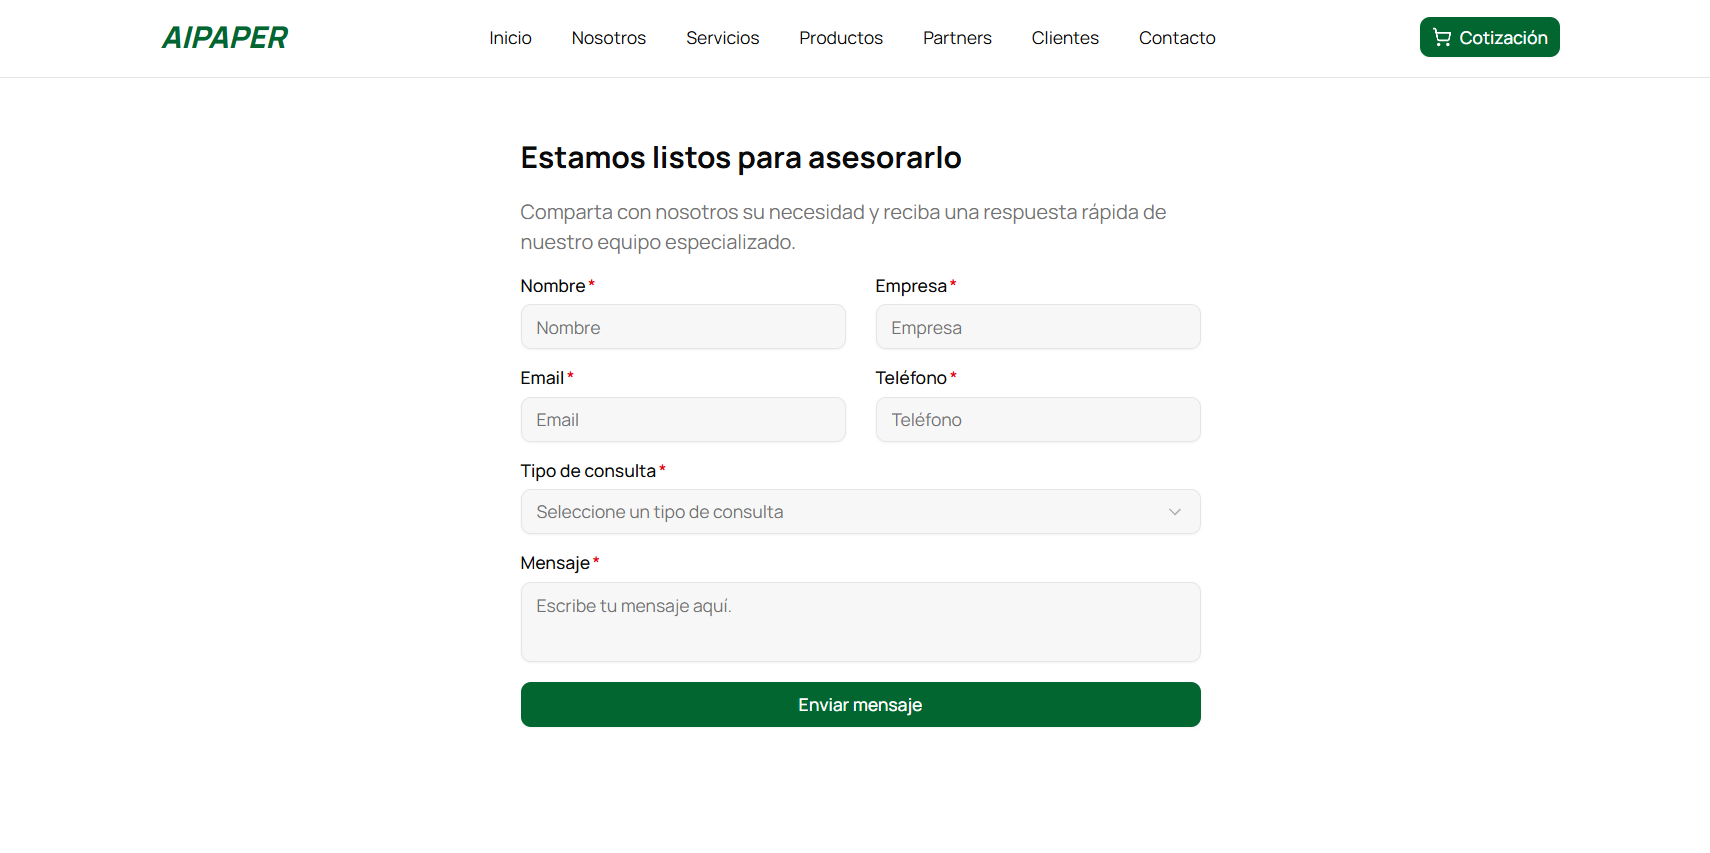Select the Email input box
This screenshot has width=1710, height=853.
pos(682,420)
